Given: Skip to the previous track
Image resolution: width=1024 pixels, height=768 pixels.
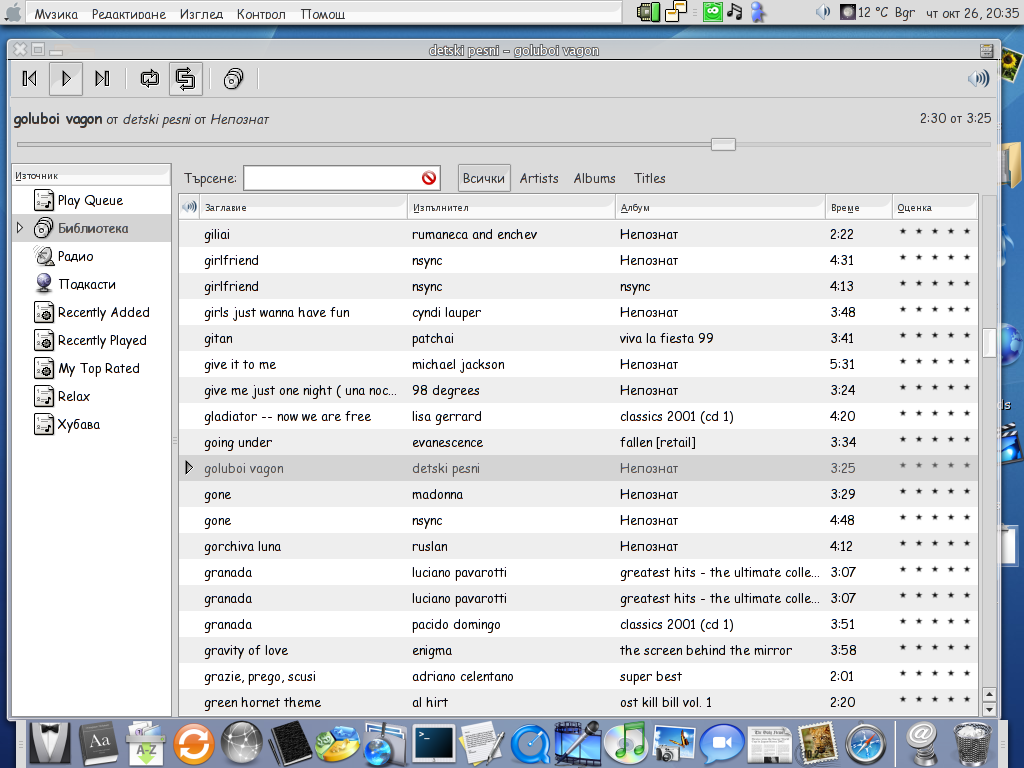Looking at the screenshot, I should 29,79.
